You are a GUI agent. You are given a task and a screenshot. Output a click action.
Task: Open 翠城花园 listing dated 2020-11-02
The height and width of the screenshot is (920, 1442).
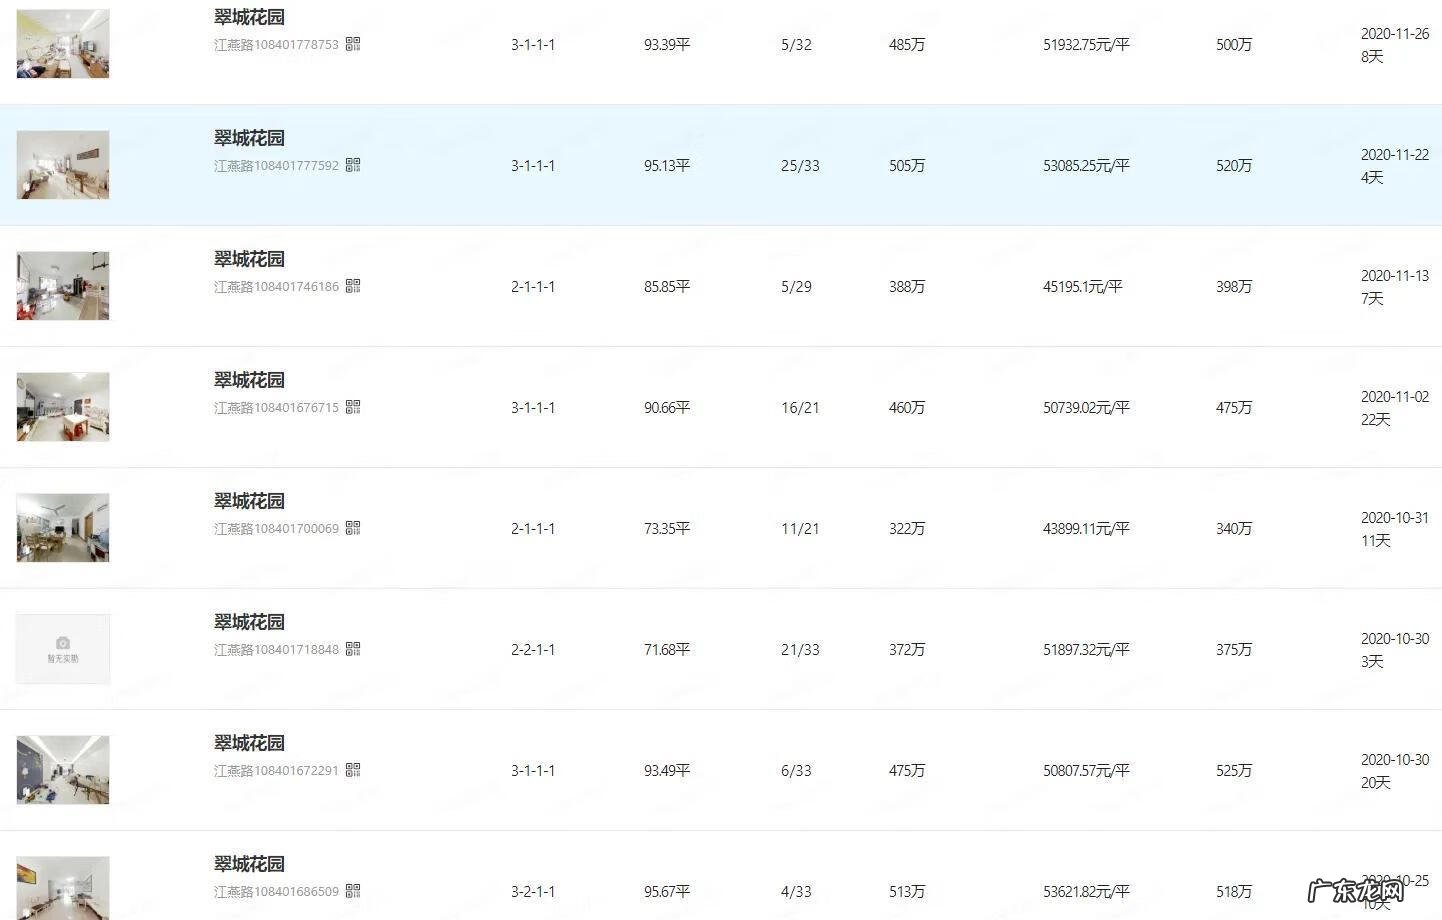coord(248,379)
